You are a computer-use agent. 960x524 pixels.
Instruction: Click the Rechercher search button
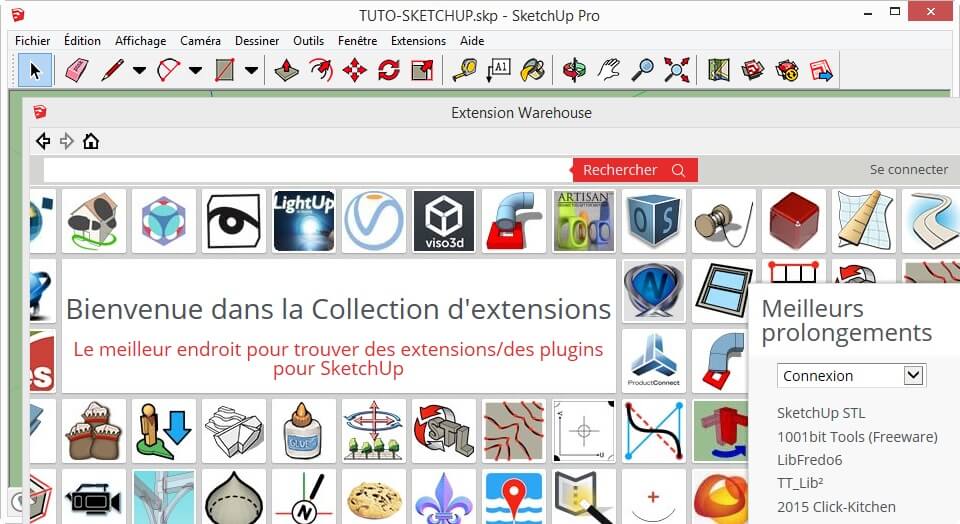tap(635, 170)
